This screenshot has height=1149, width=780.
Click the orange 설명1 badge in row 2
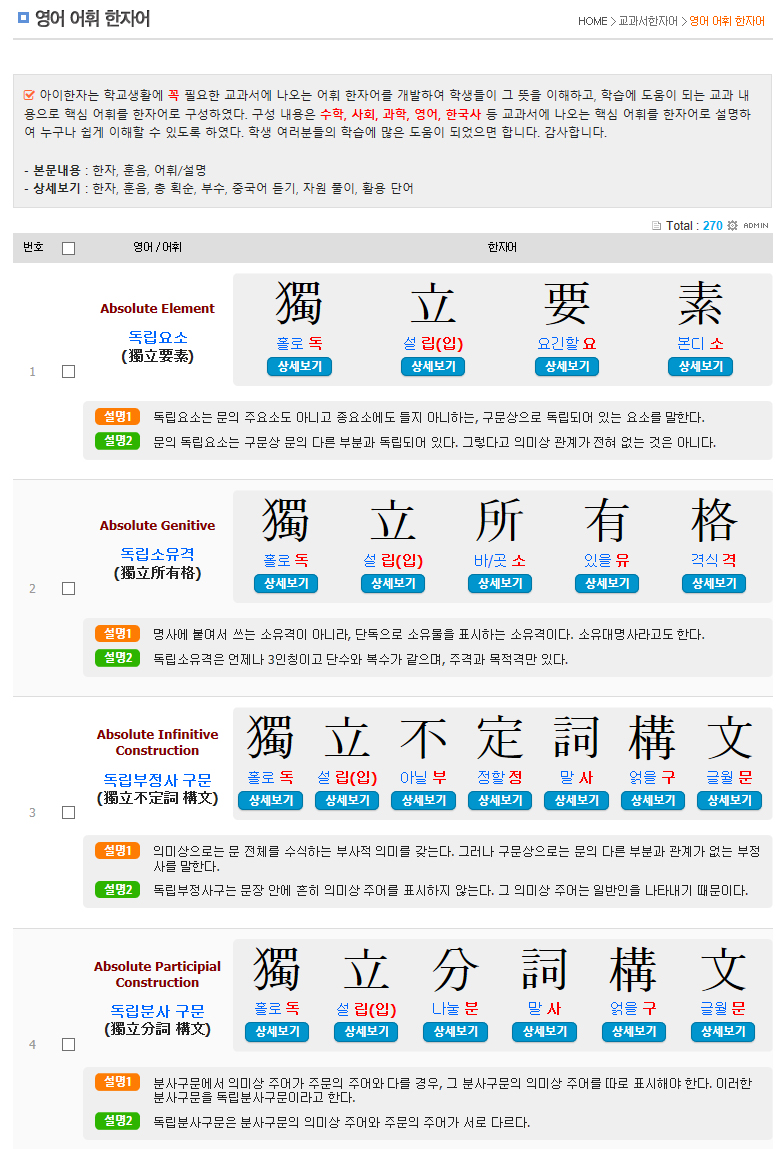(x=116, y=634)
